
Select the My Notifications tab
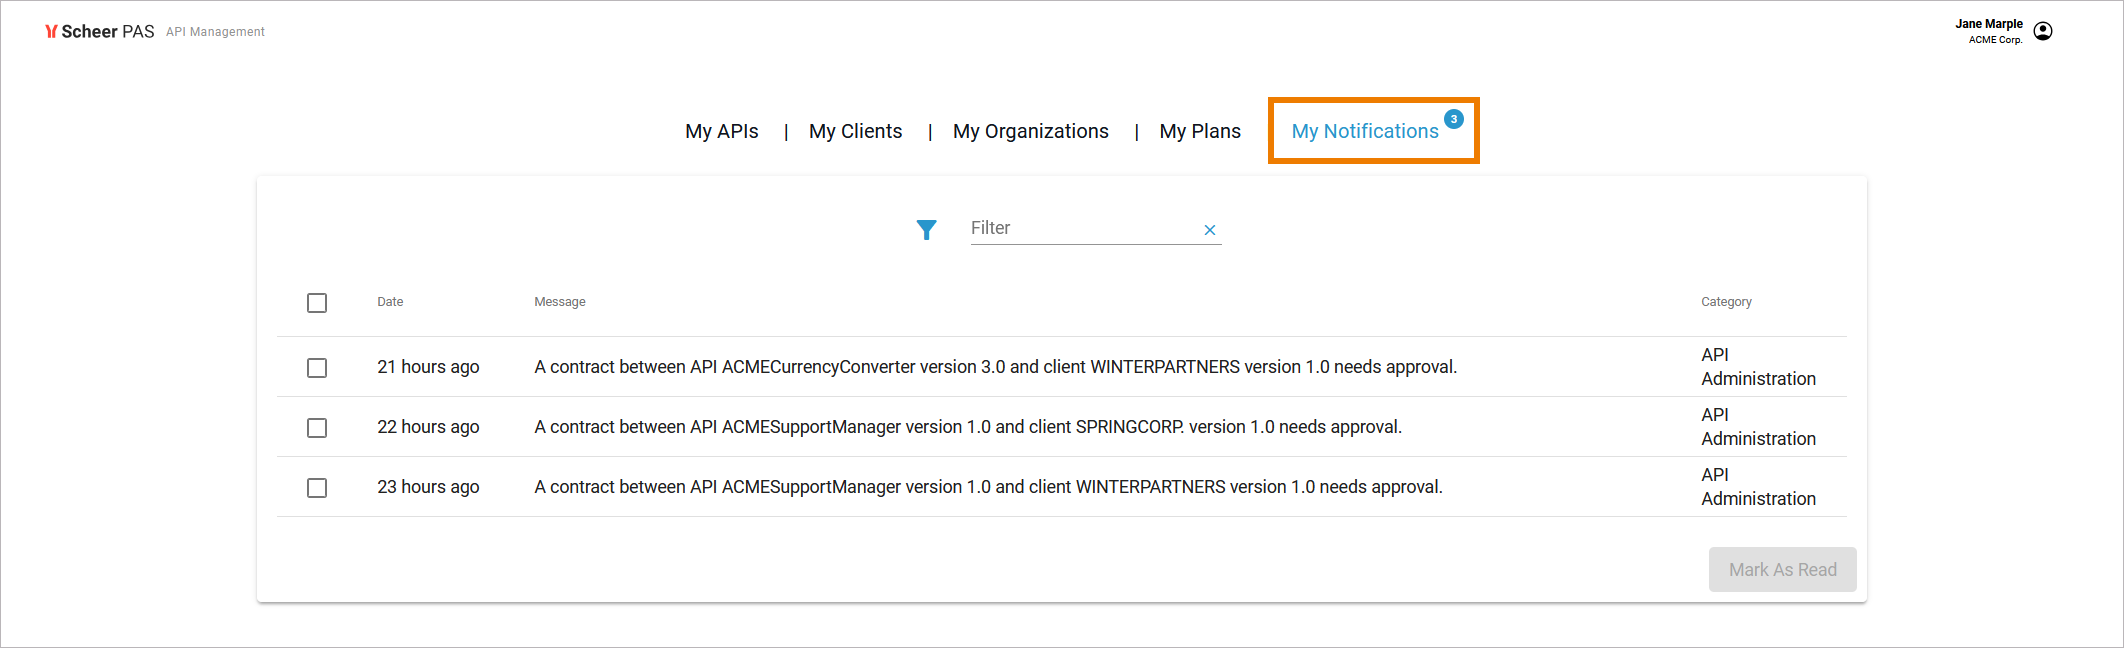click(x=1364, y=131)
